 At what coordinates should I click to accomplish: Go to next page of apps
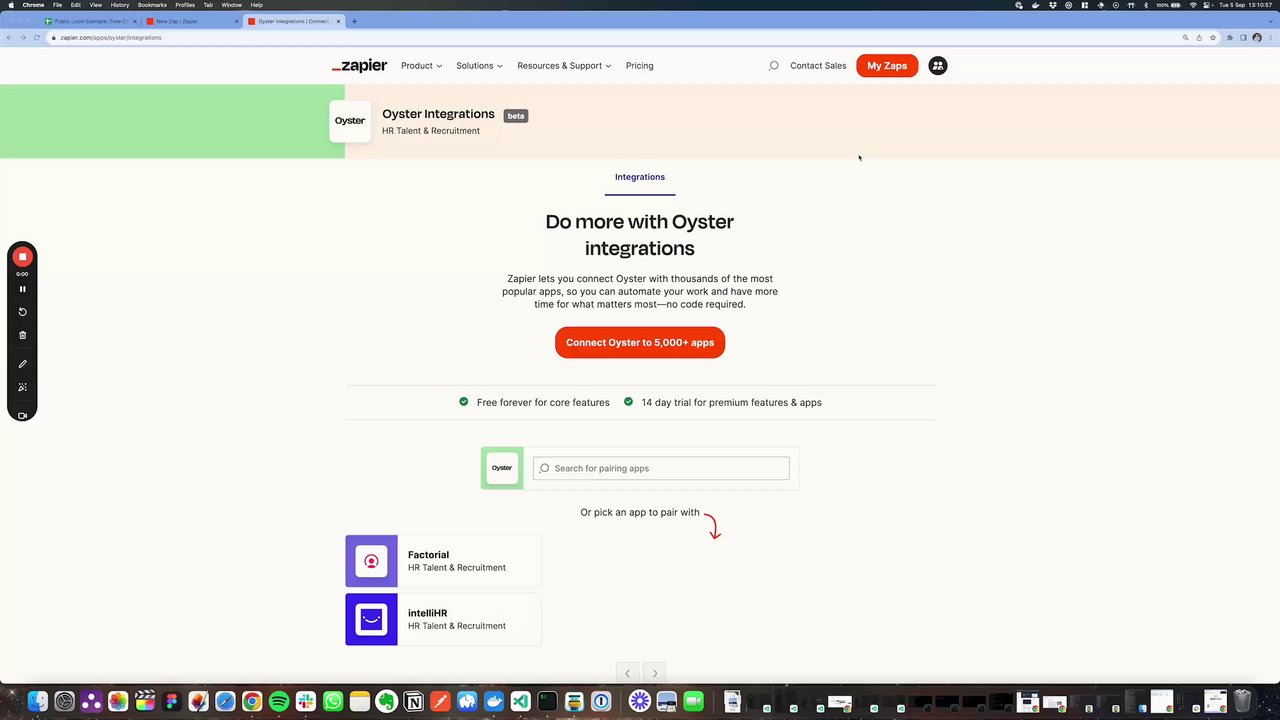tap(655, 673)
